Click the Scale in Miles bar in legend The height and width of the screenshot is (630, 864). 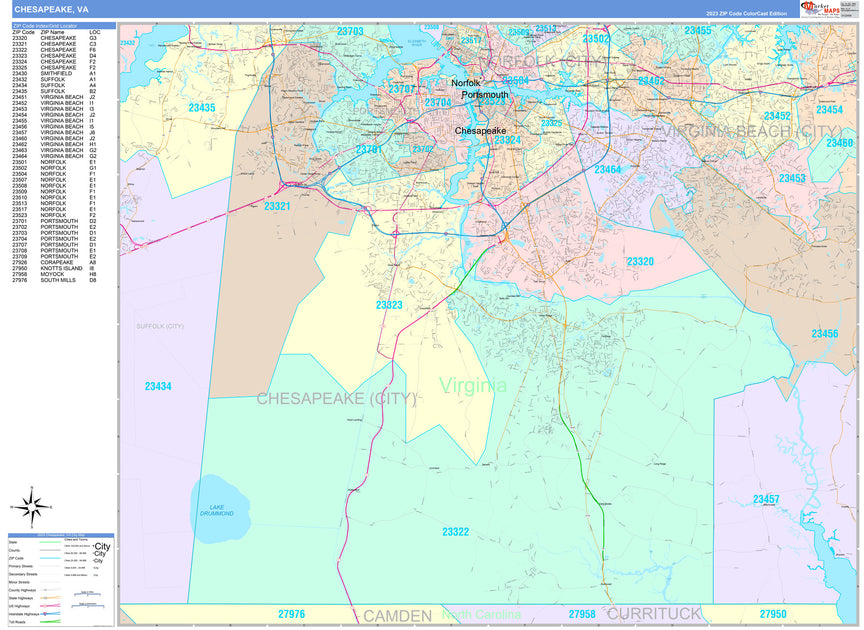87,594
